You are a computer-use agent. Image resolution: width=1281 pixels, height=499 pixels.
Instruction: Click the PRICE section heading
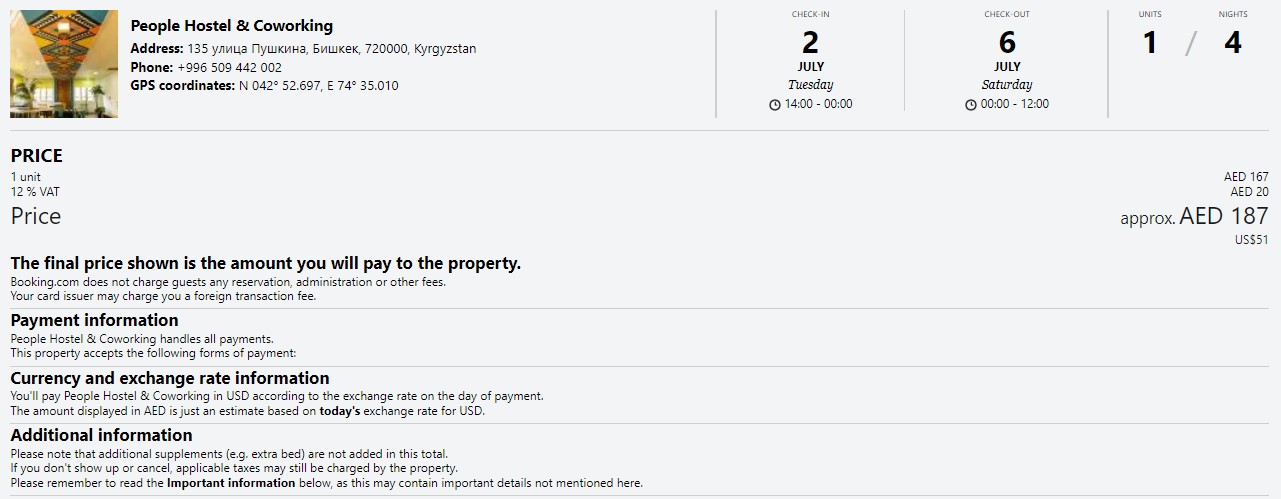37,156
